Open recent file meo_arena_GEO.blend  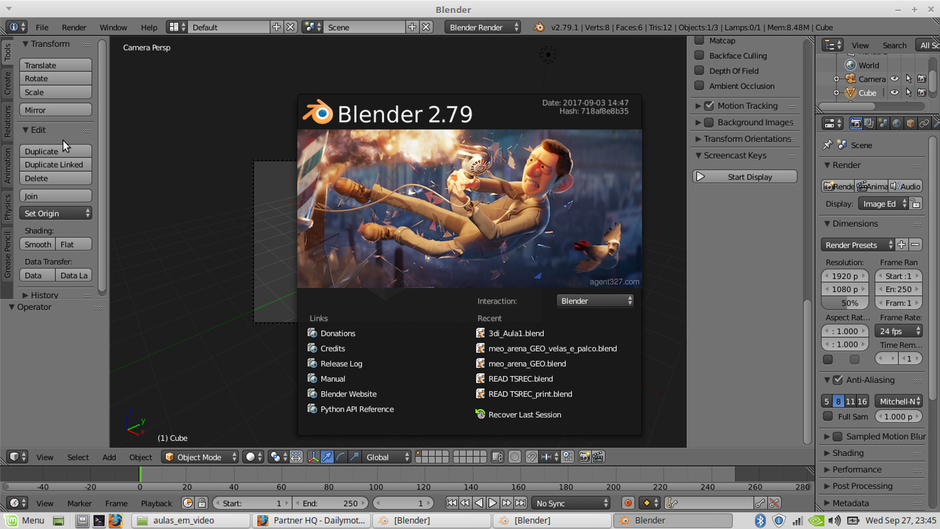tap(528, 364)
